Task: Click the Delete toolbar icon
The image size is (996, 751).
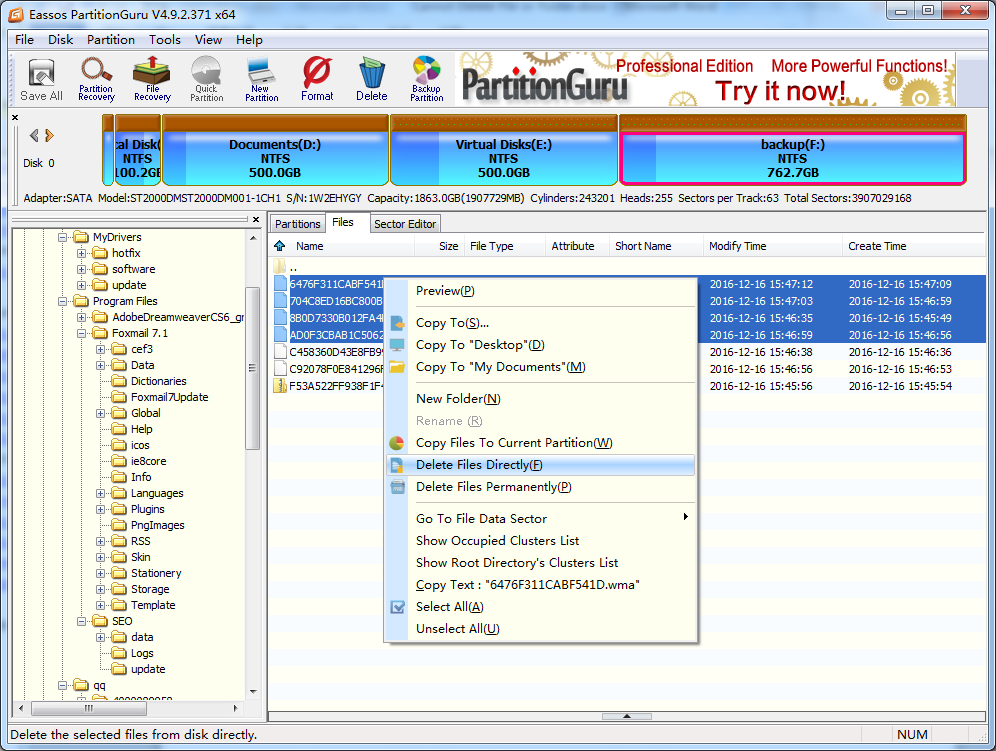Action: coord(371,79)
